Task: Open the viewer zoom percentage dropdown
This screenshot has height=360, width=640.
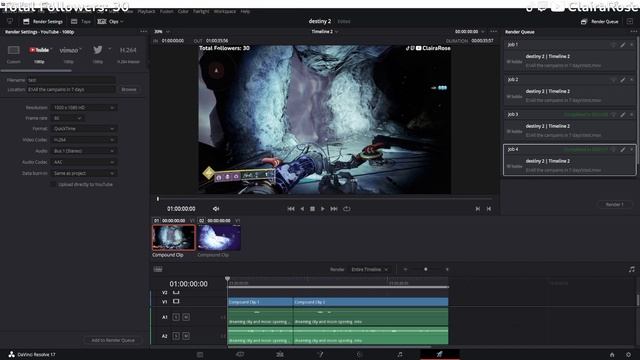Action: click(x=162, y=31)
